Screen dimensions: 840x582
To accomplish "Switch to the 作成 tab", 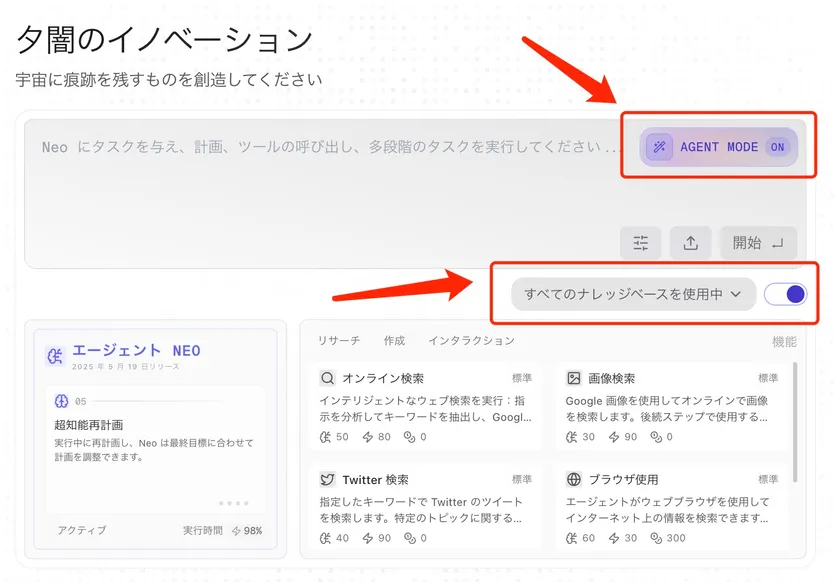I will [393, 340].
